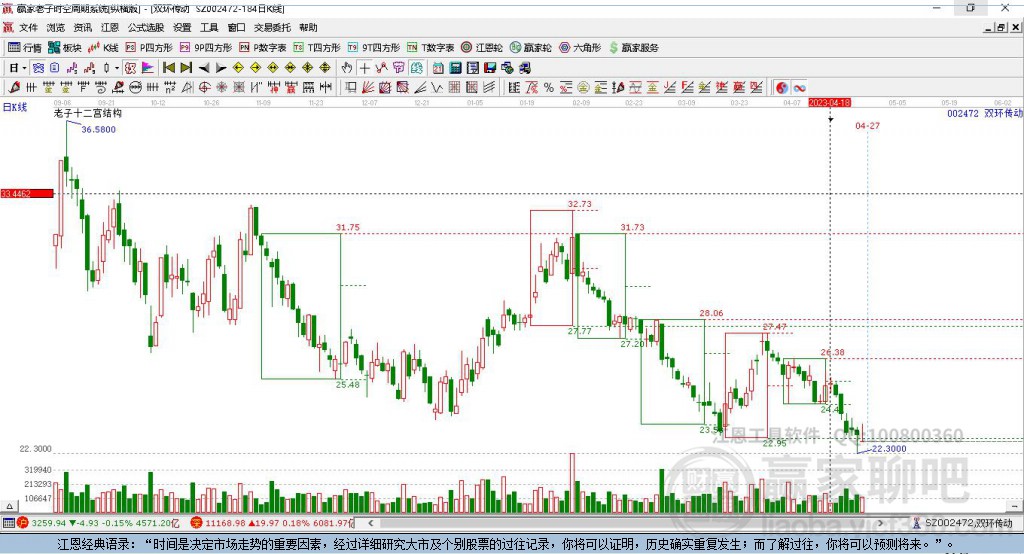The width and height of the screenshot is (1024, 554).
Task: Open the 行情 market quotes view
Action: [x=25, y=48]
